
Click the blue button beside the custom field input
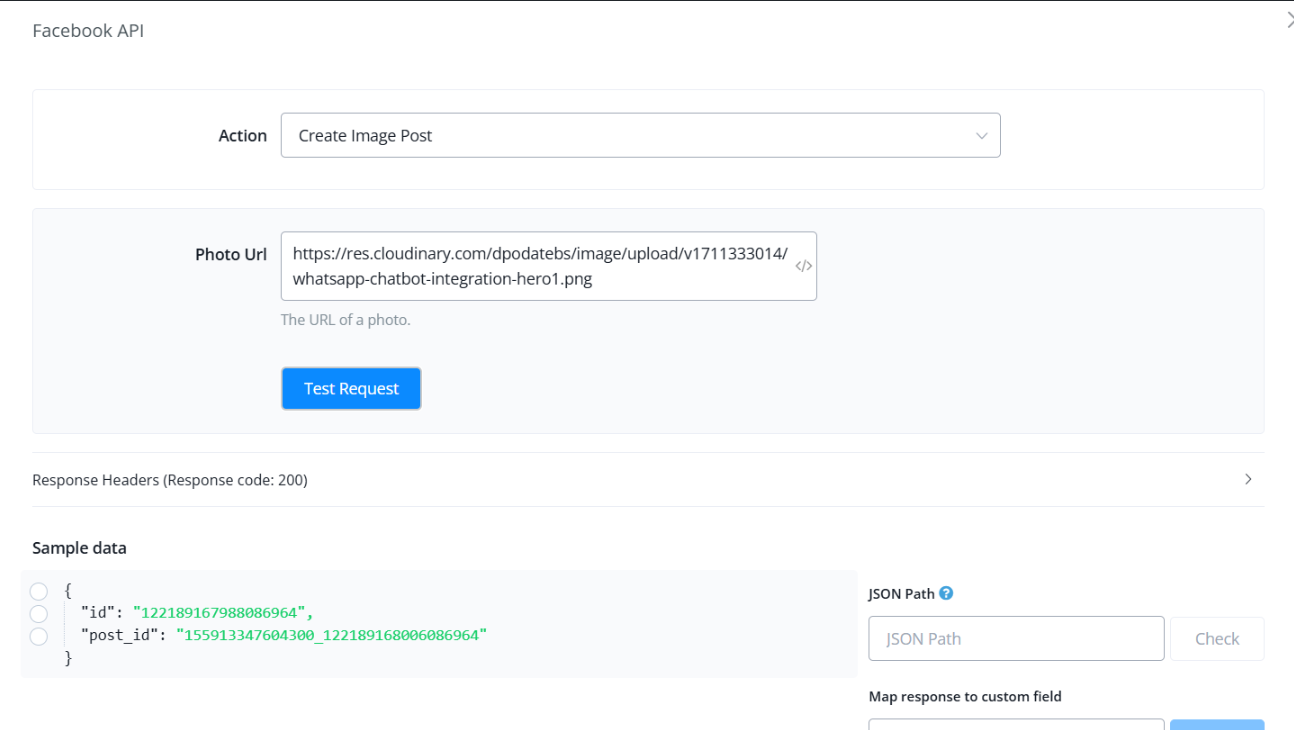[x=1216, y=724]
